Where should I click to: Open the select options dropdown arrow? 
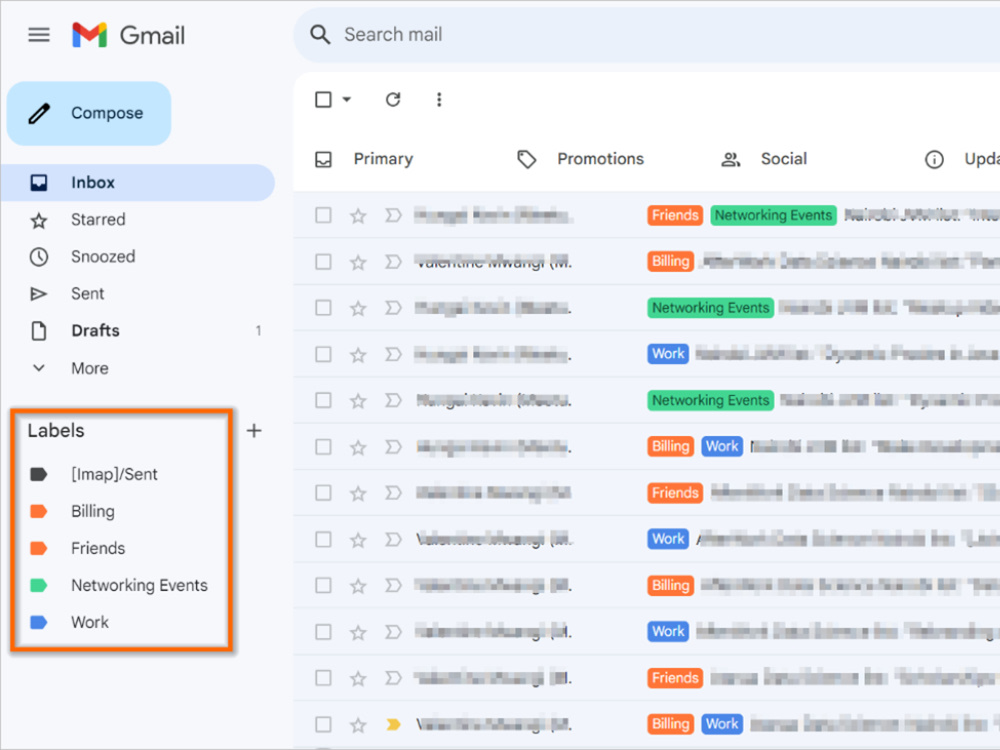point(346,99)
